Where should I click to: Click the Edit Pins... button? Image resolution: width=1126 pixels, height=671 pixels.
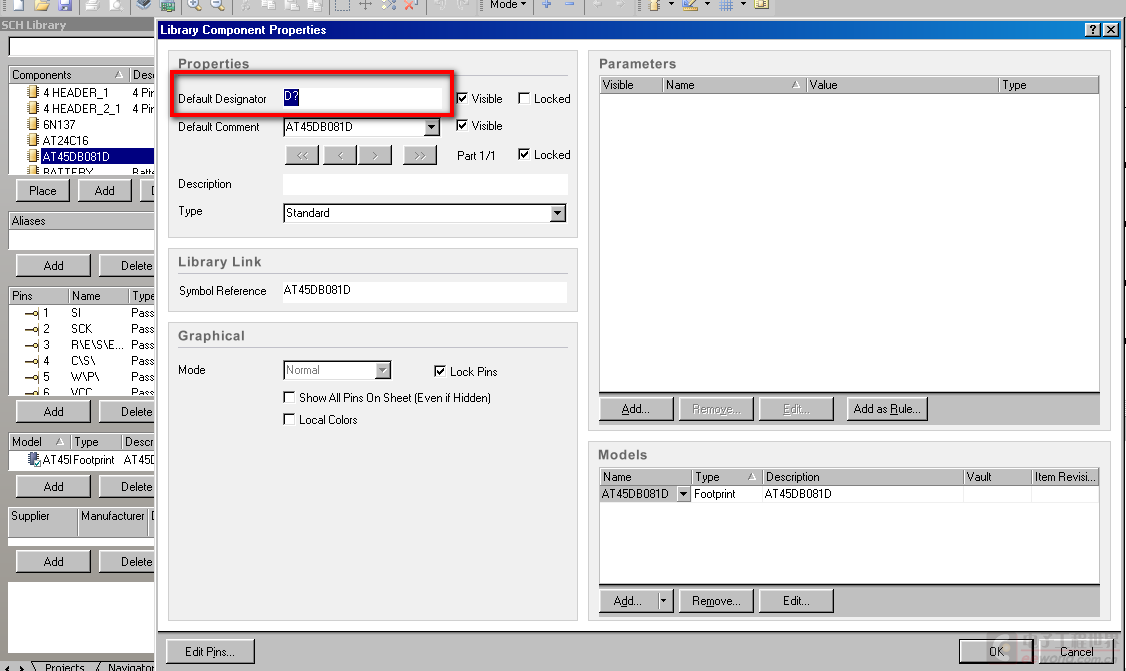[210, 651]
